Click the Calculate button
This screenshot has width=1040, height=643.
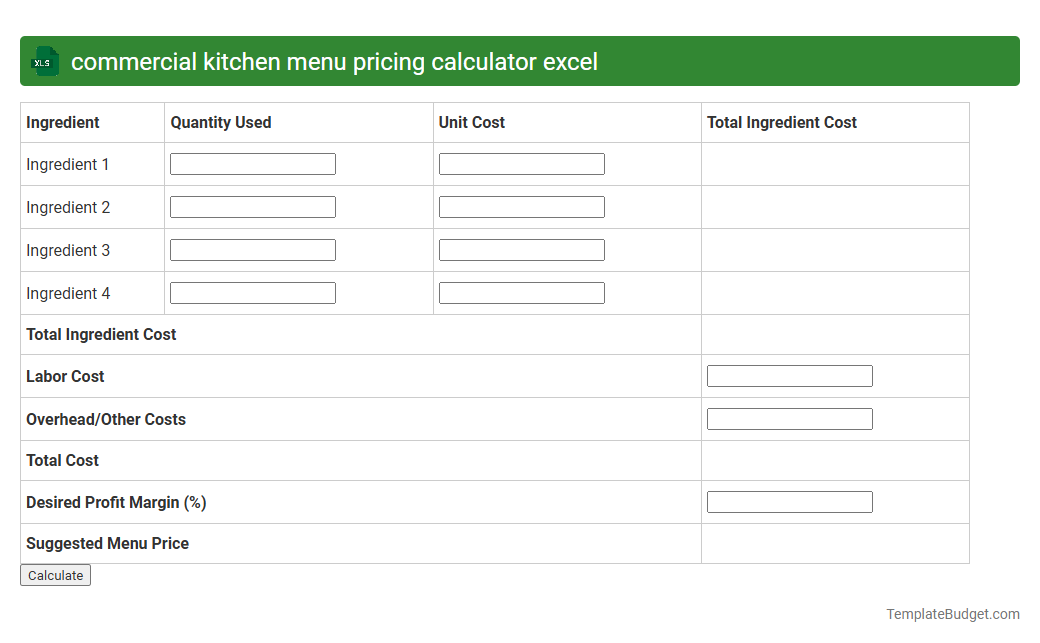(x=55, y=575)
